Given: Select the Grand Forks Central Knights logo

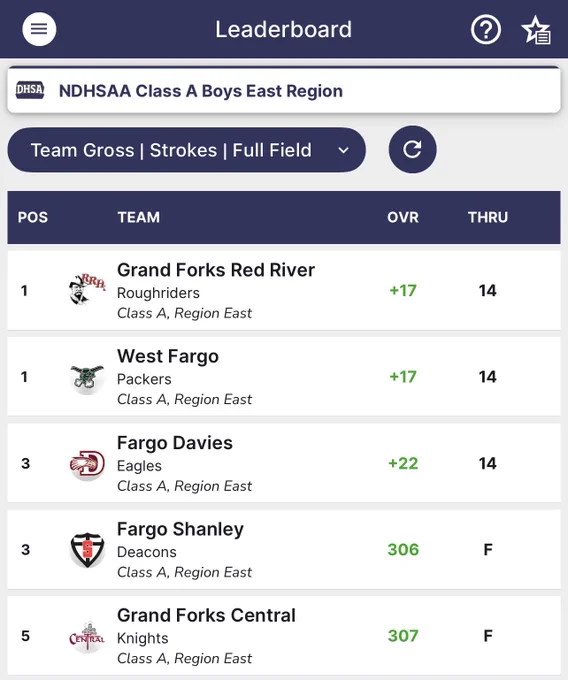Looking at the screenshot, I should (x=87, y=636).
